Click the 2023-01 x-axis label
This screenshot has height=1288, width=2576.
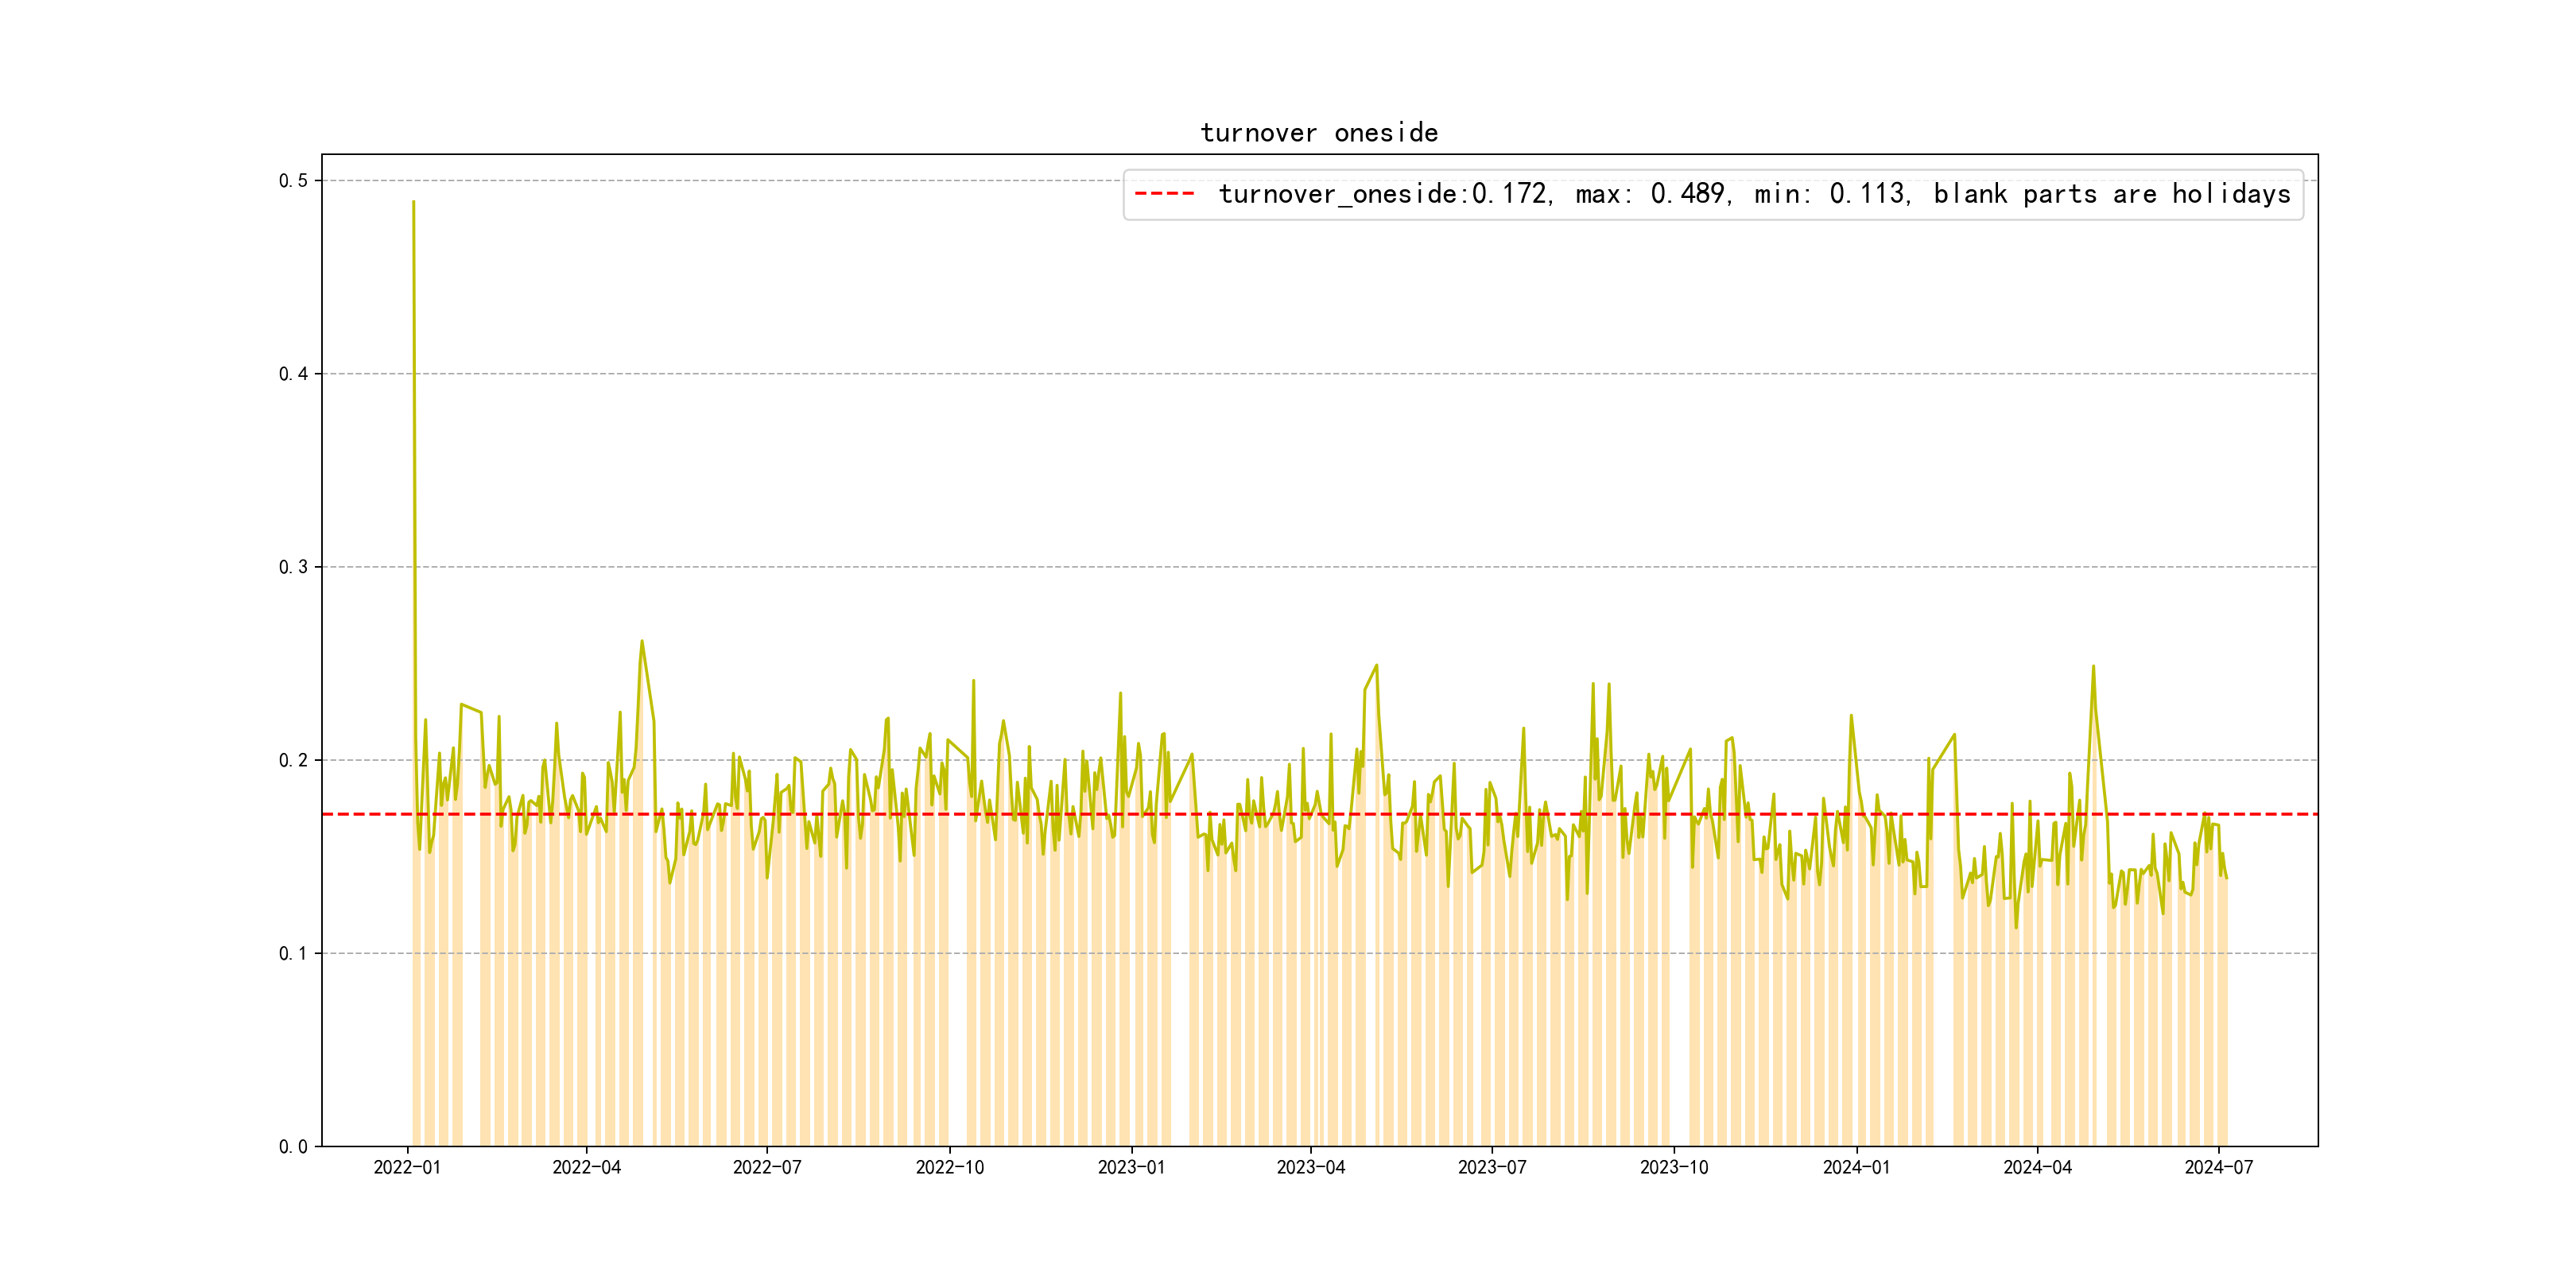coord(1131,1168)
